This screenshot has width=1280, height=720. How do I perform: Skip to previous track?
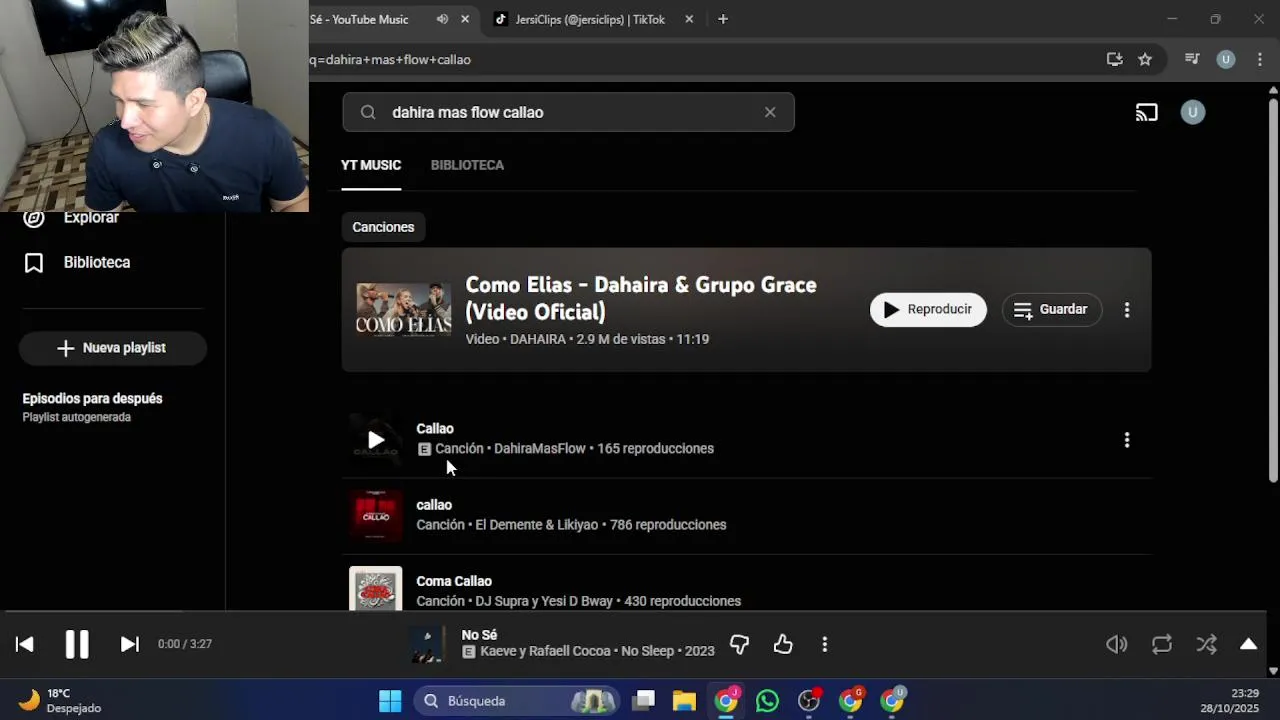[x=25, y=644]
